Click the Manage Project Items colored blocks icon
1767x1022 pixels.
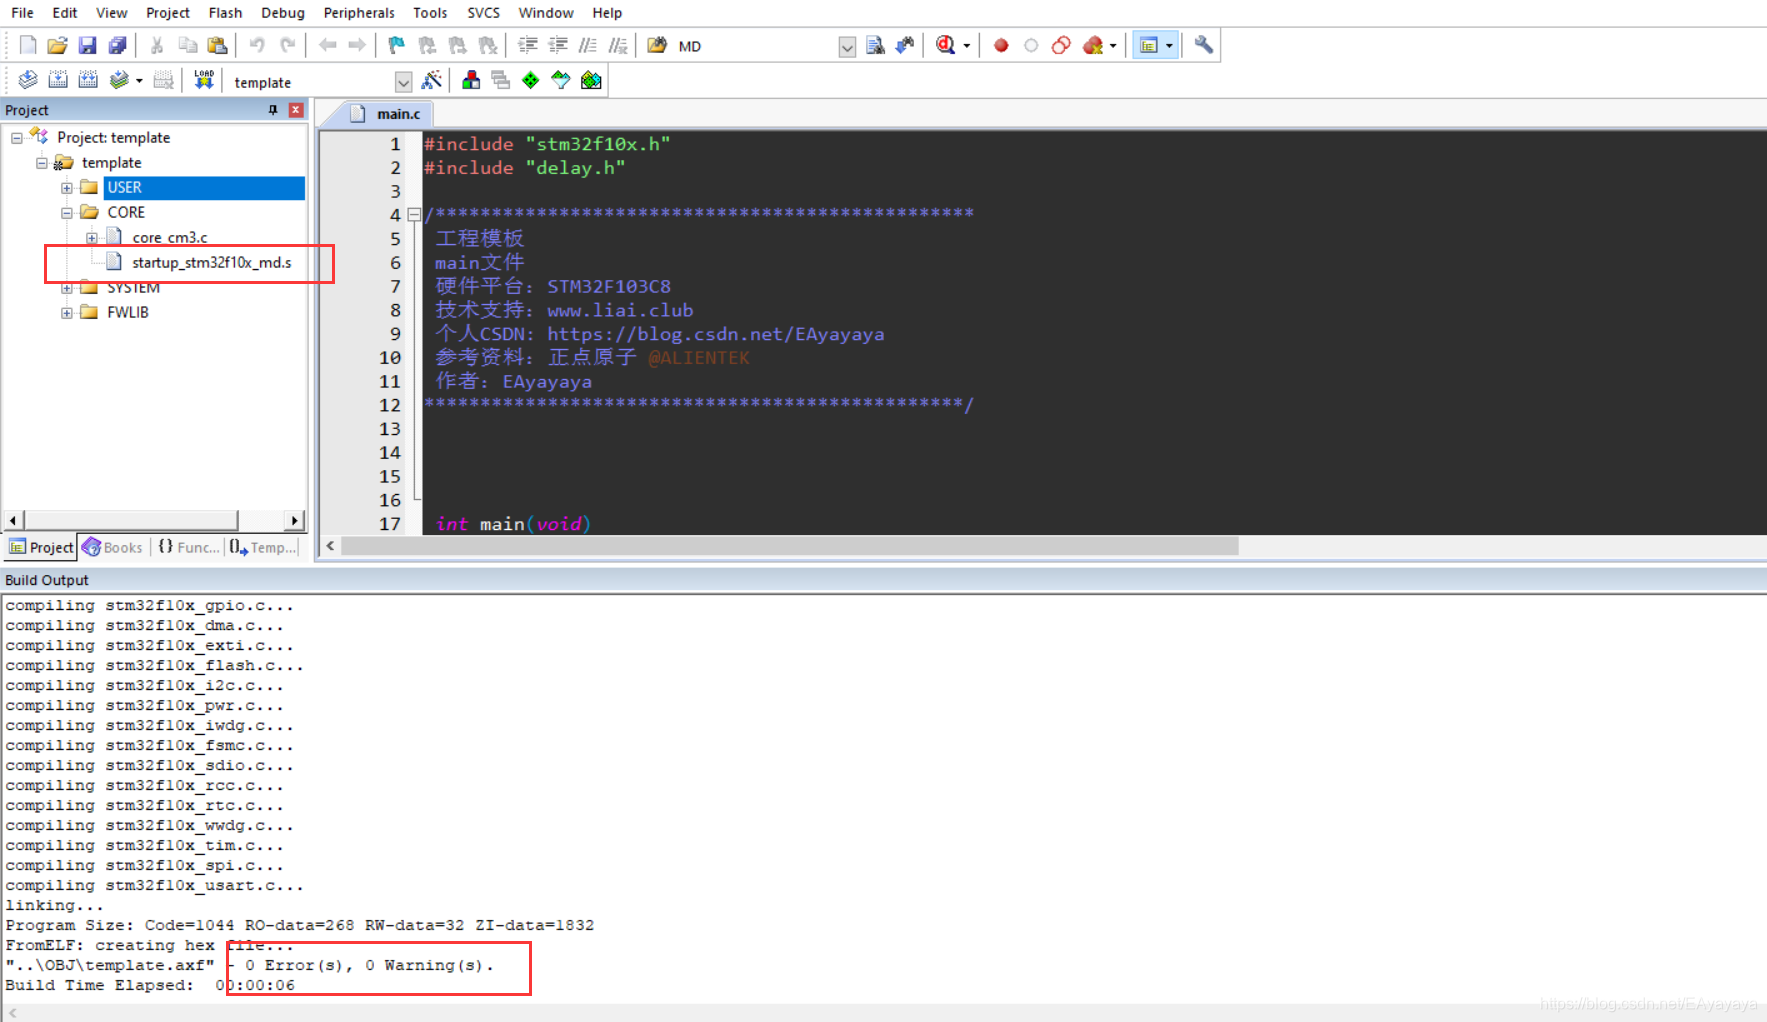pyautogui.click(x=471, y=80)
